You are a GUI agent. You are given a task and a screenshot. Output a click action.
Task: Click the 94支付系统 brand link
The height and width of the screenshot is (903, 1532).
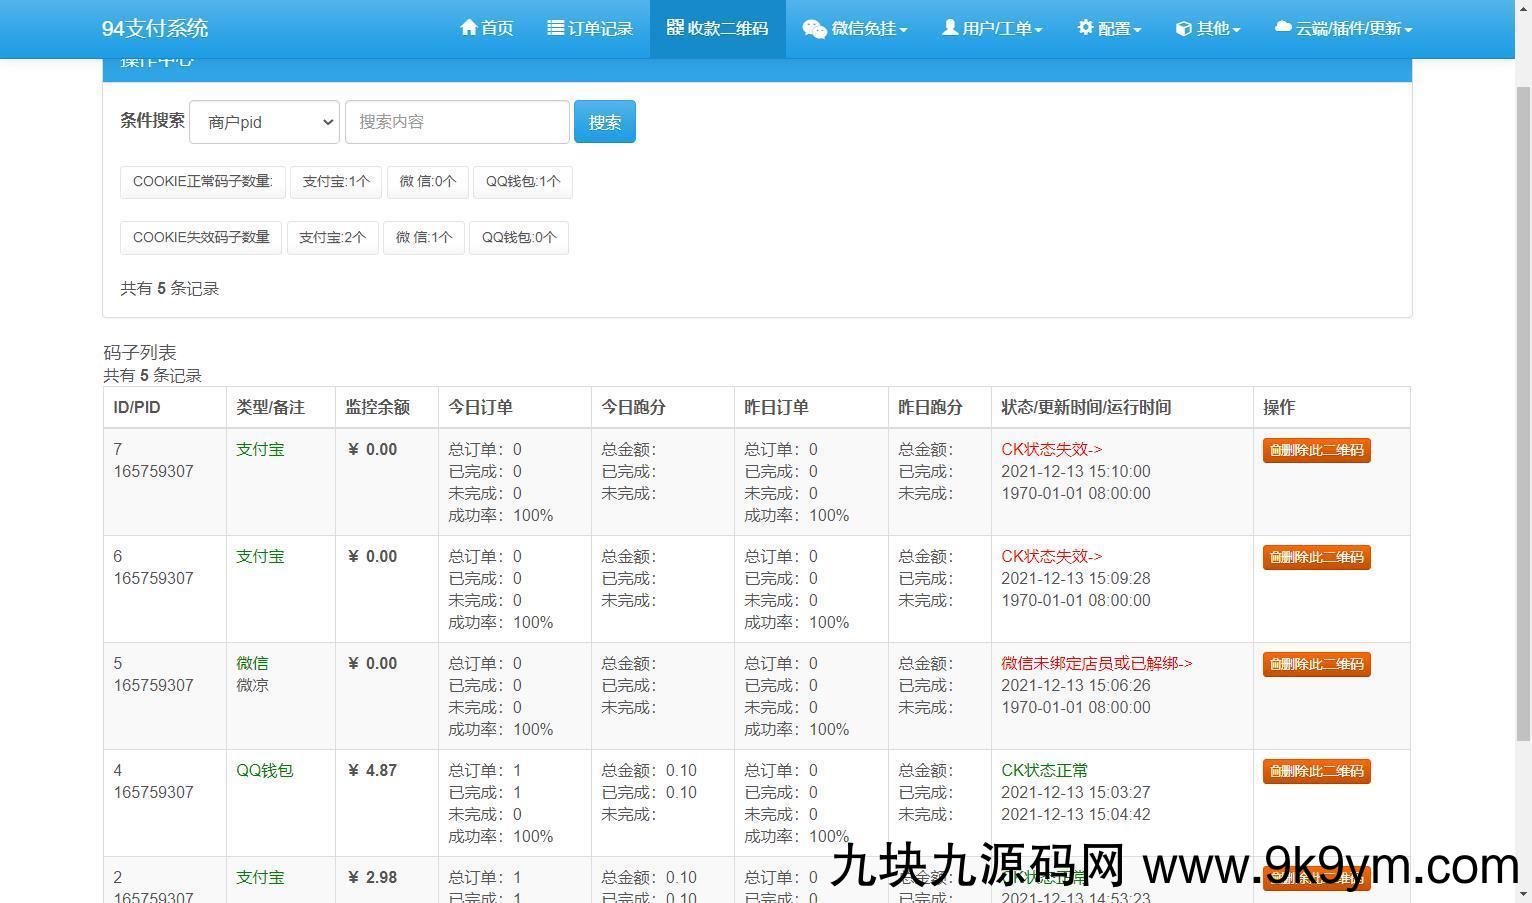155,28
